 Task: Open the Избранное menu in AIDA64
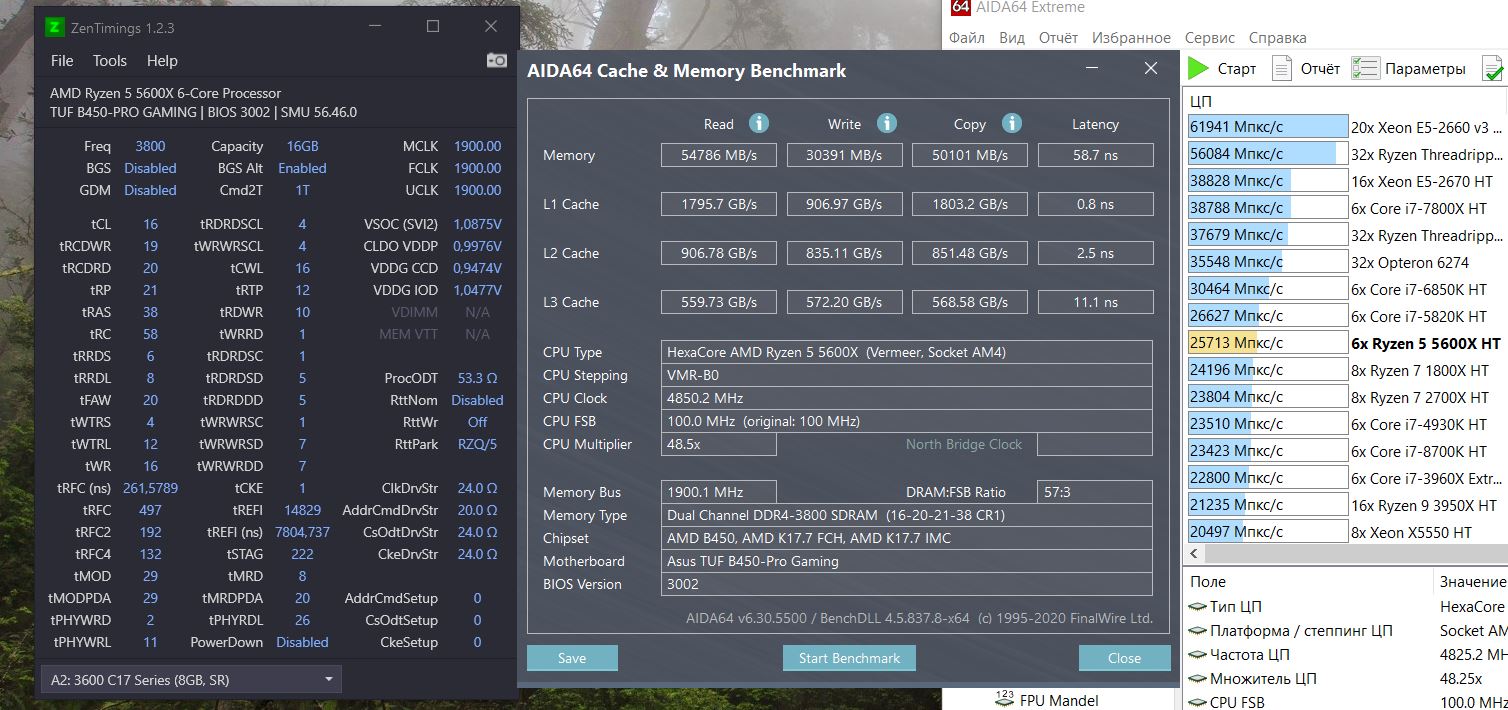pos(1131,38)
